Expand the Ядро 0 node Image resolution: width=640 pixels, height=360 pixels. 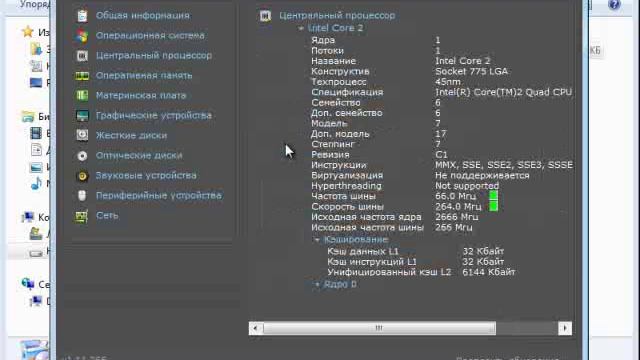tap(317, 284)
